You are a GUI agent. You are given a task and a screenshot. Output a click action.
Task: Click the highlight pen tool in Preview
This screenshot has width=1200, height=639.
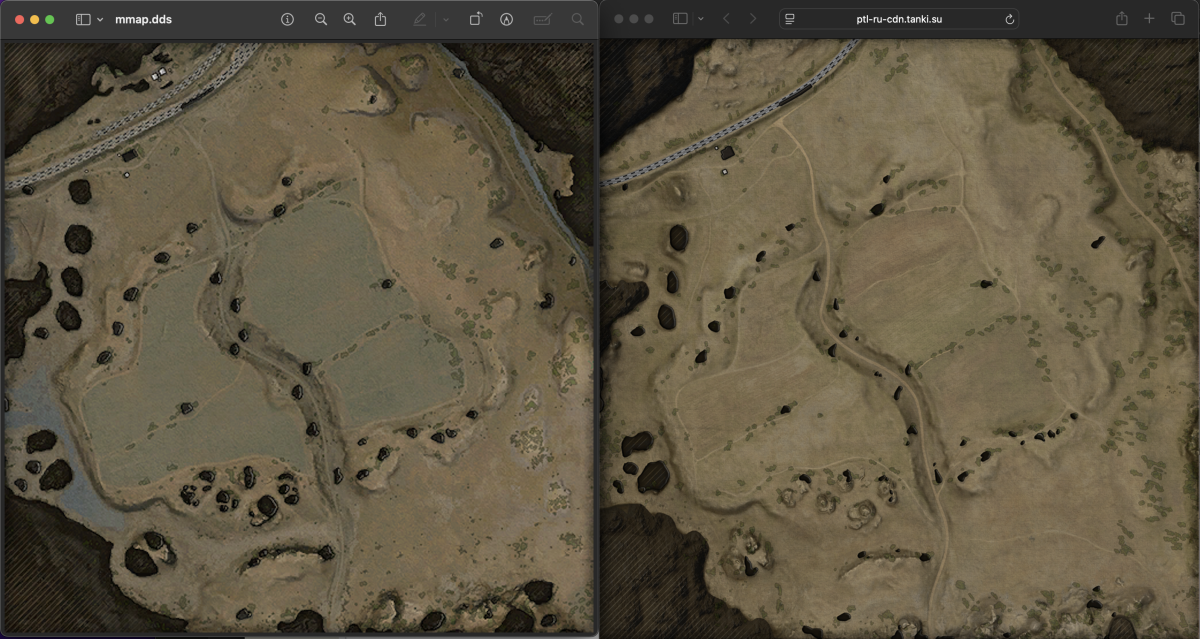[x=420, y=19]
